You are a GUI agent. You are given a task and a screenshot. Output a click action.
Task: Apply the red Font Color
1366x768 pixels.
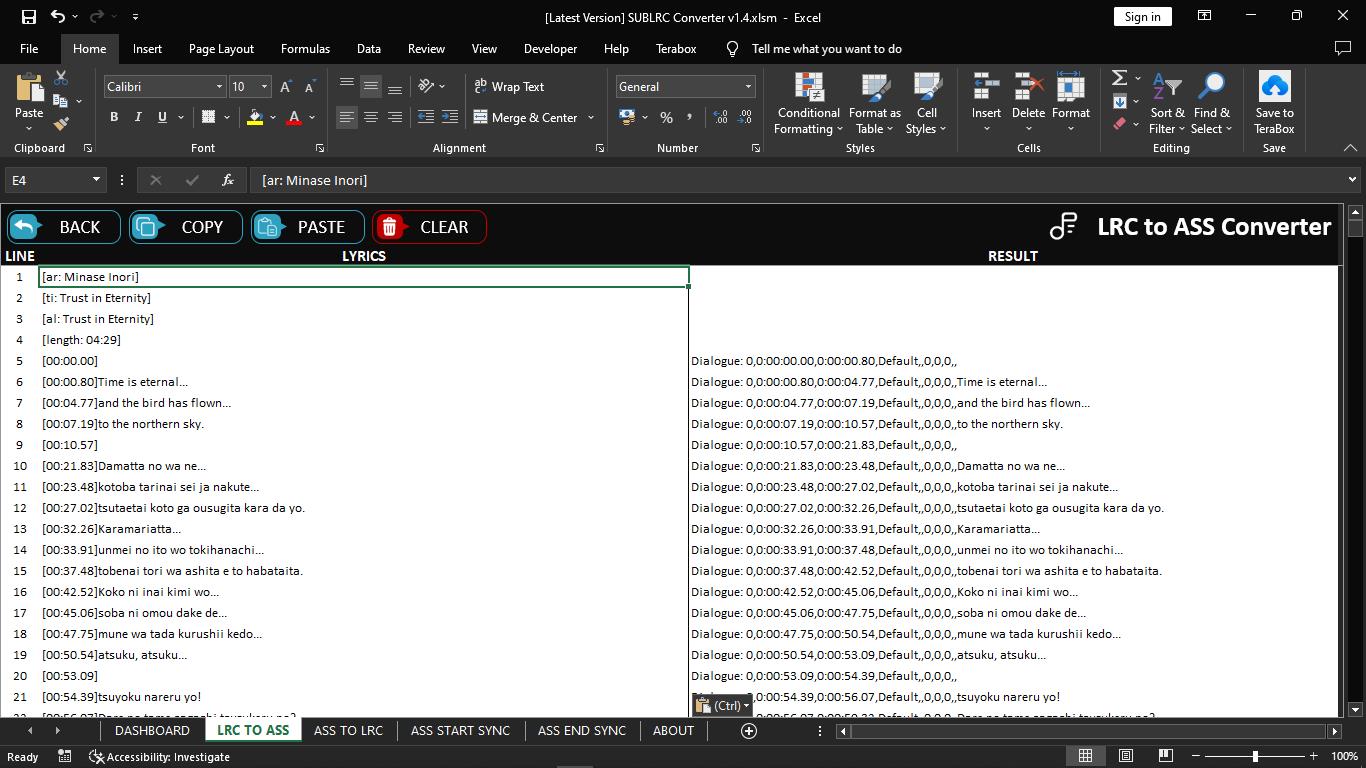(294, 117)
